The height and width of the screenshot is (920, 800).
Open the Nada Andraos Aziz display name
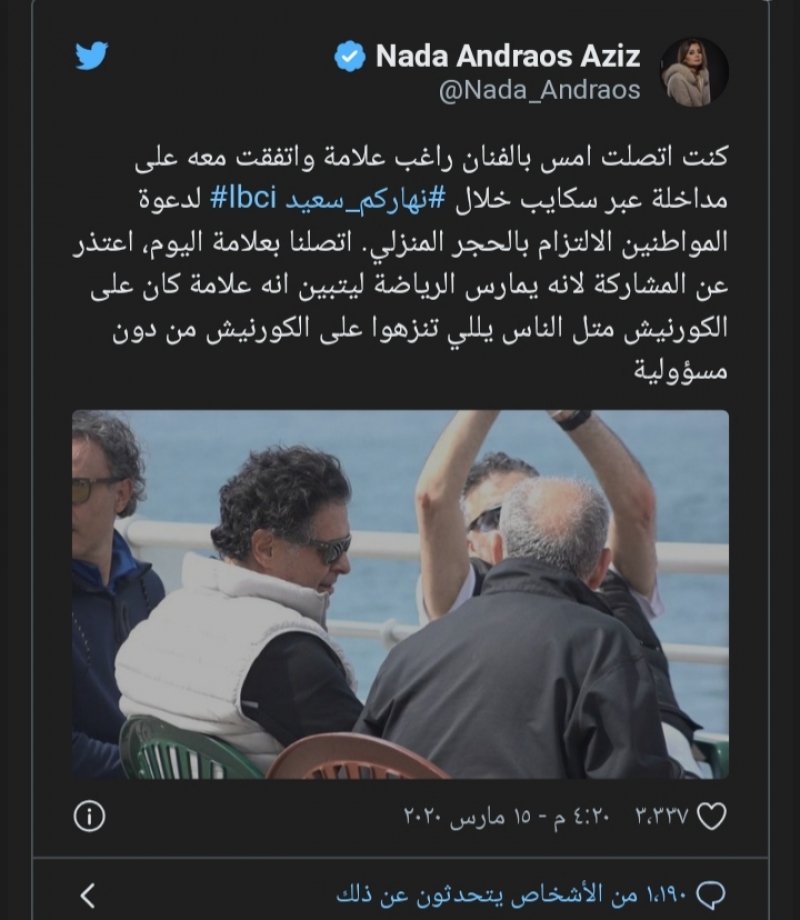click(508, 56)
